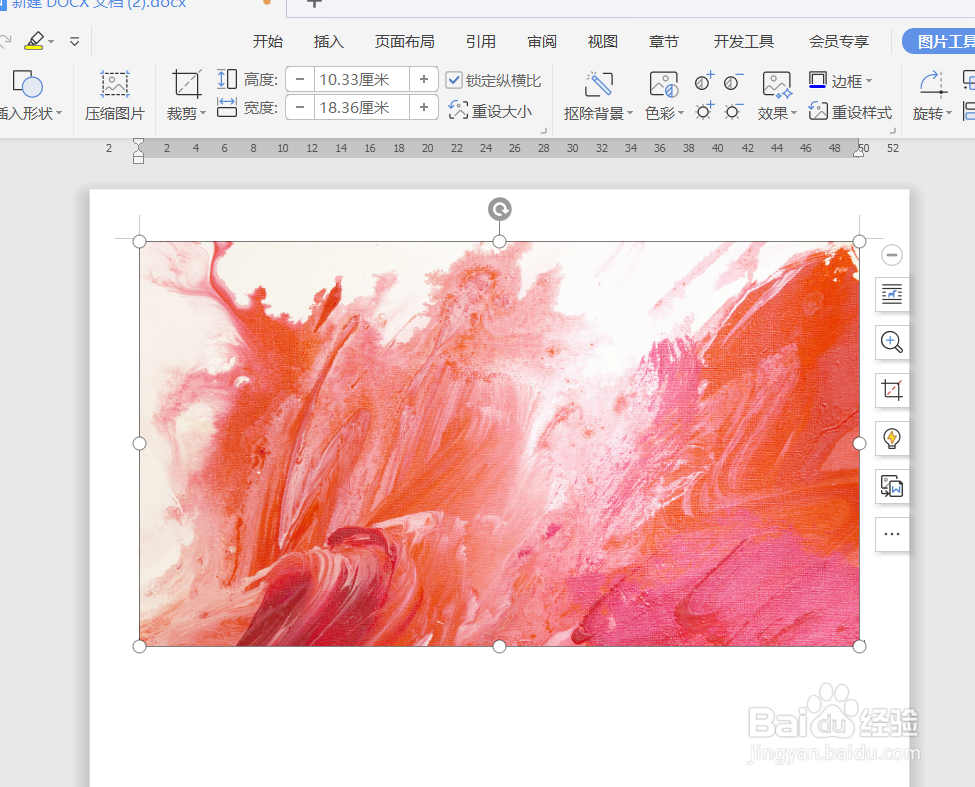Click the height field showing 10.33厘米
This screenshot has height=787, width=975.
(361, 80)
